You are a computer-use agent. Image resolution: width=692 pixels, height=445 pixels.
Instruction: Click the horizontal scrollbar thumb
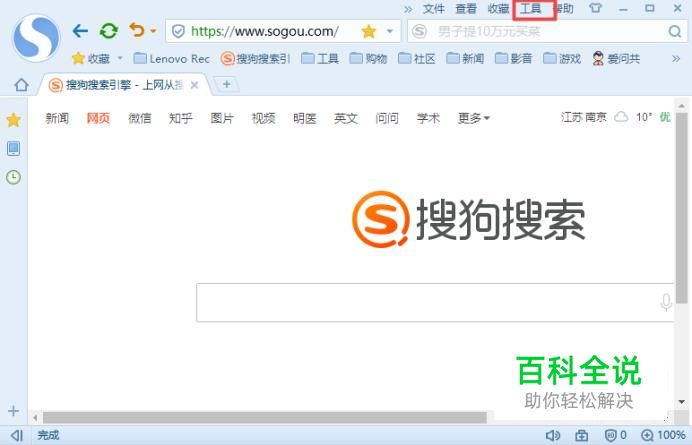pos(265,417)
